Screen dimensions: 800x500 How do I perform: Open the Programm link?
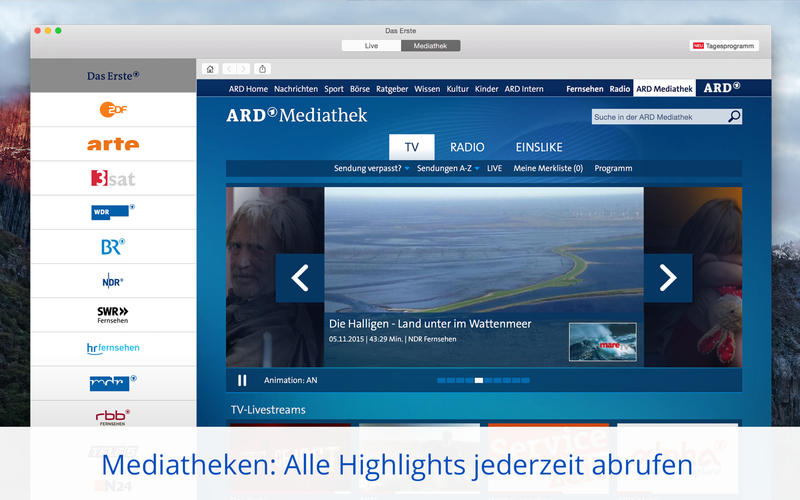point(613,168)
